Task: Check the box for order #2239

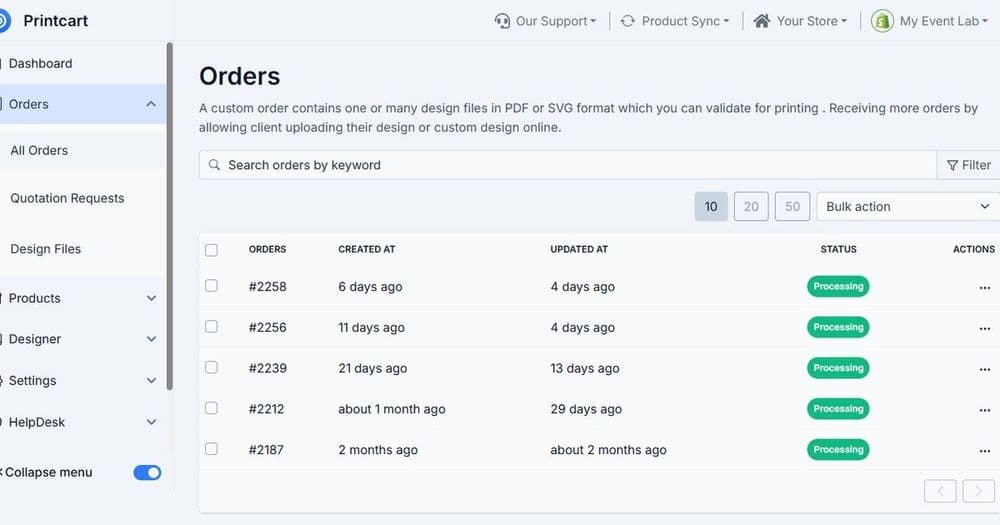Action: point(211,367)
